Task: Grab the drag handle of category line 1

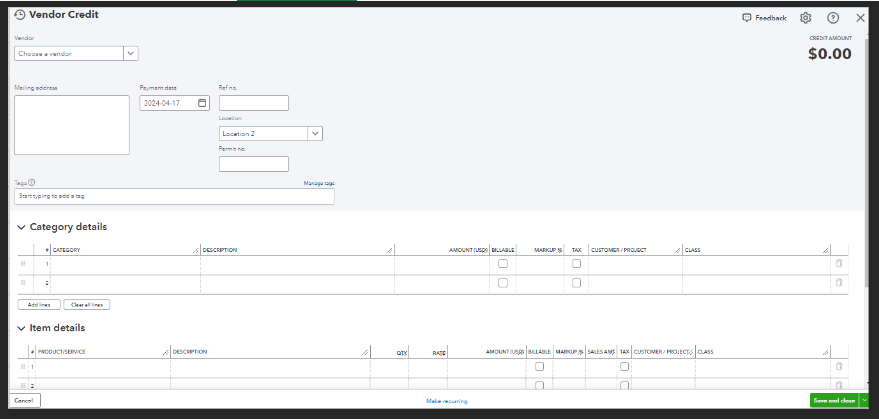Action: click(x=23, y=264)
